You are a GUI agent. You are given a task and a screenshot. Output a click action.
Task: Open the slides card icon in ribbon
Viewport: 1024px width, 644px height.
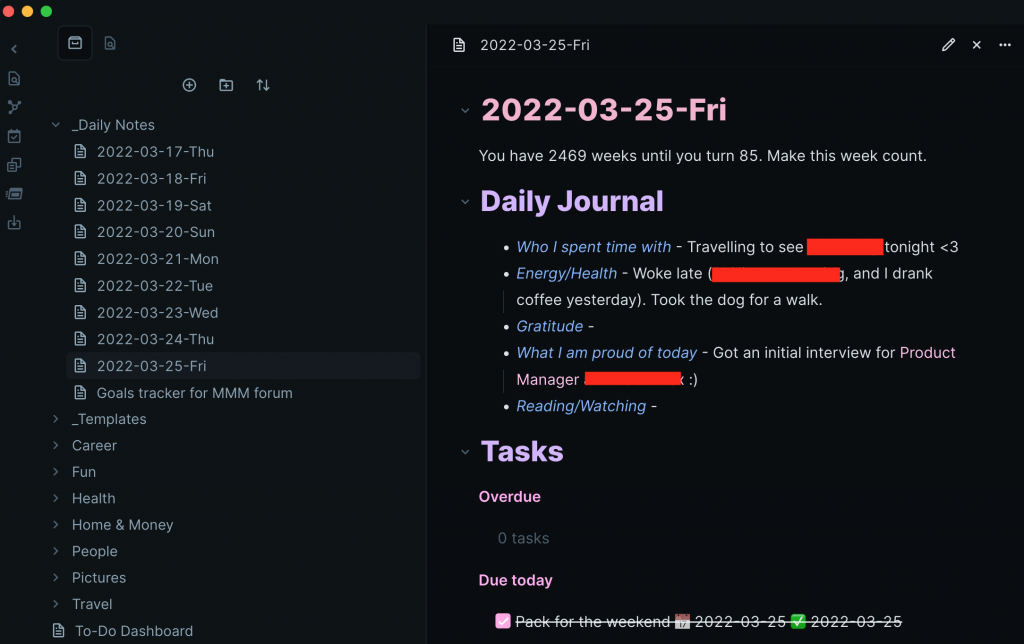pyautogui.click(x=14, y=194)
